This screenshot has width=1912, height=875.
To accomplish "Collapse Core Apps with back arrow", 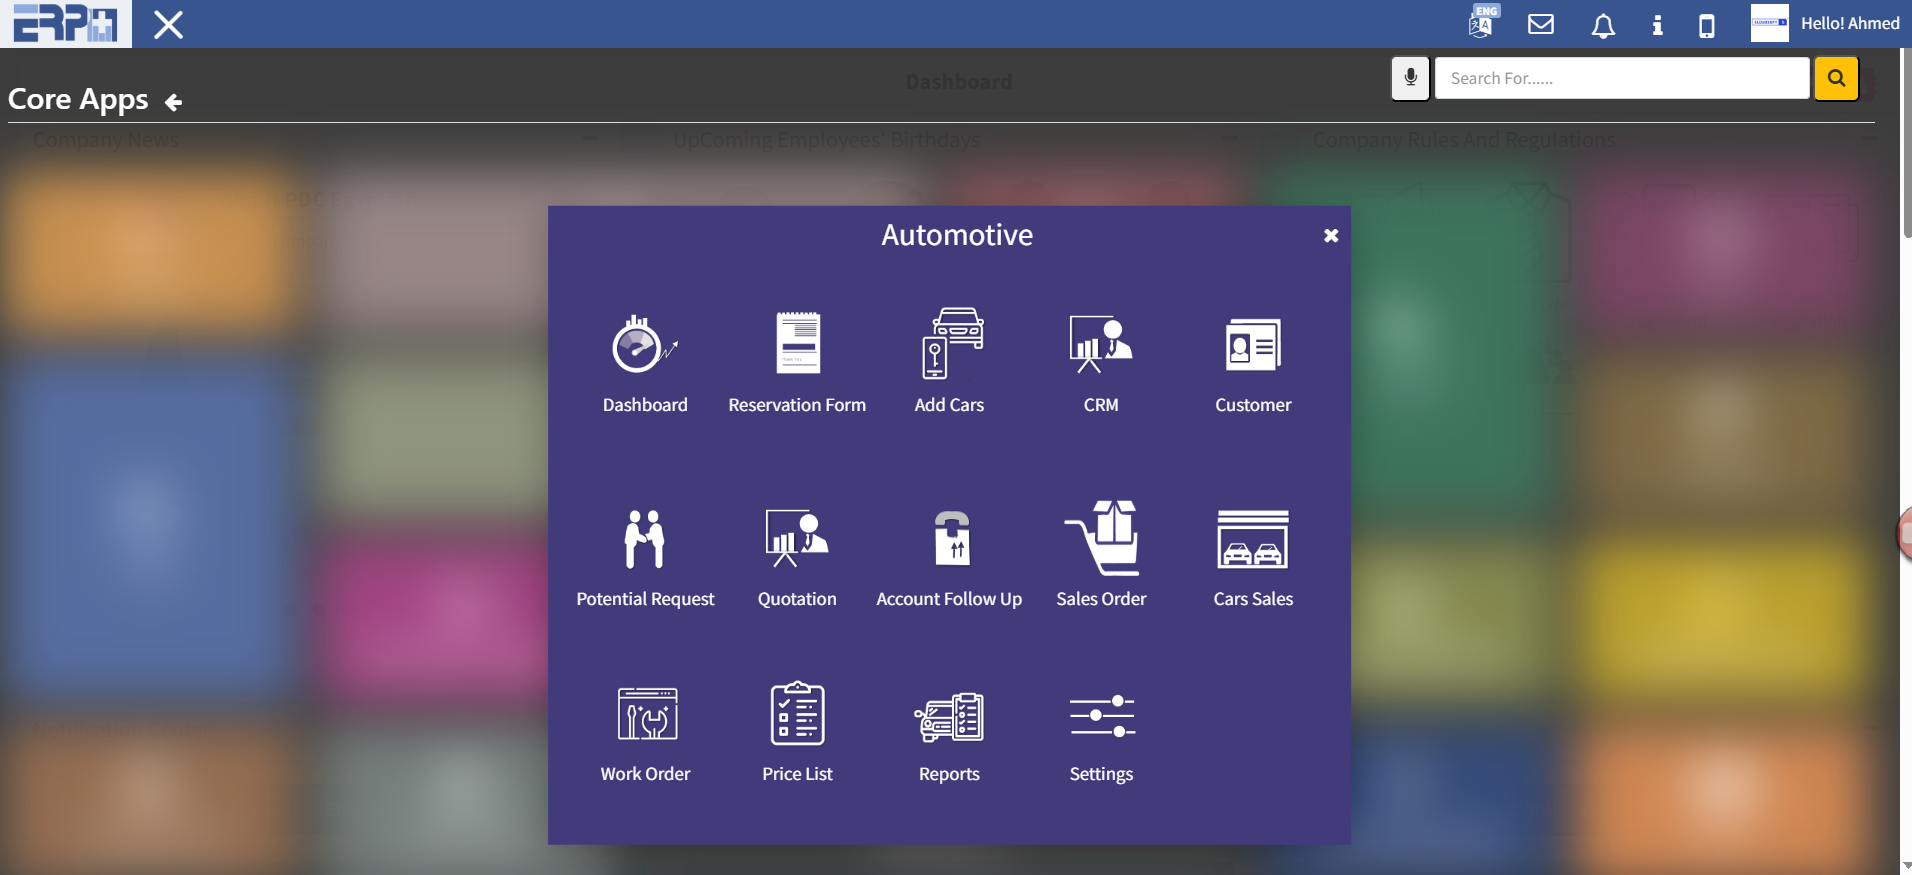I will (174, 102).
